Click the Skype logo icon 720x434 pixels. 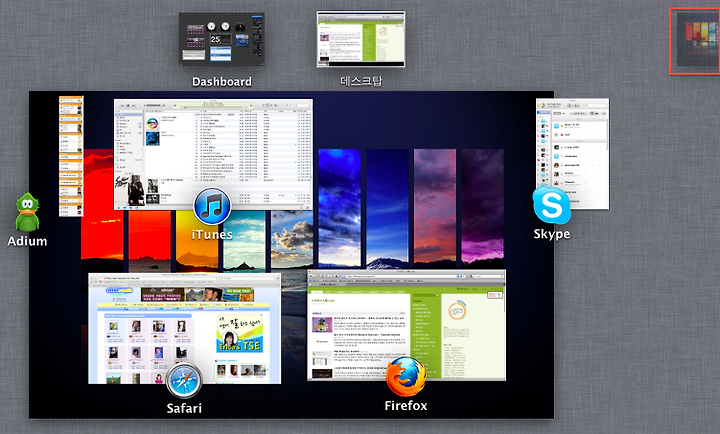tap(551, 205)
